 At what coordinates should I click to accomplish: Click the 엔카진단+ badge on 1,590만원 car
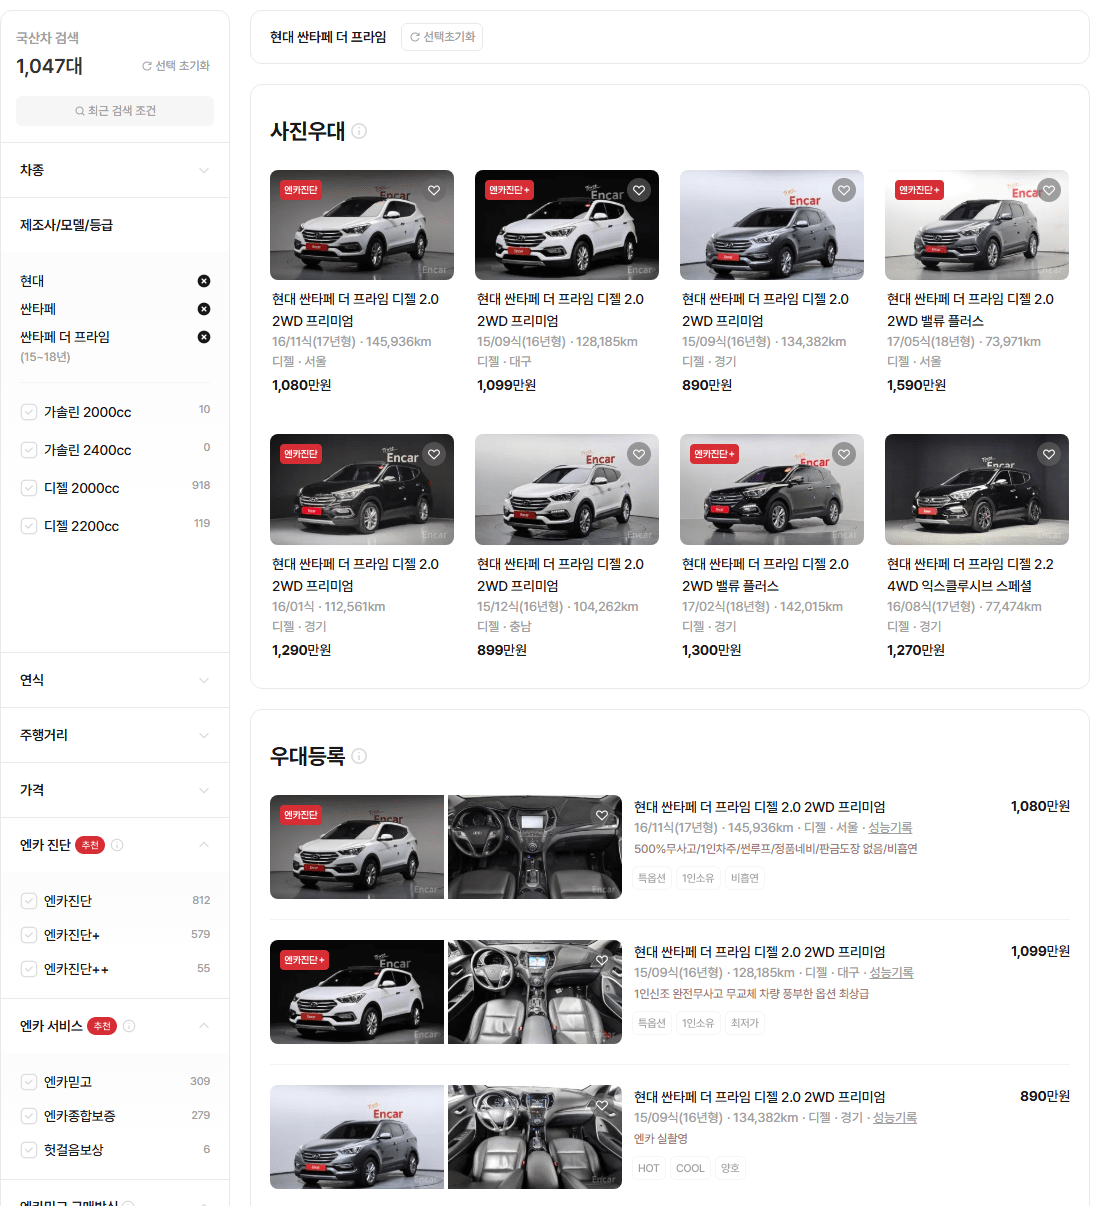pyautogui.click(x=919, y=190)
